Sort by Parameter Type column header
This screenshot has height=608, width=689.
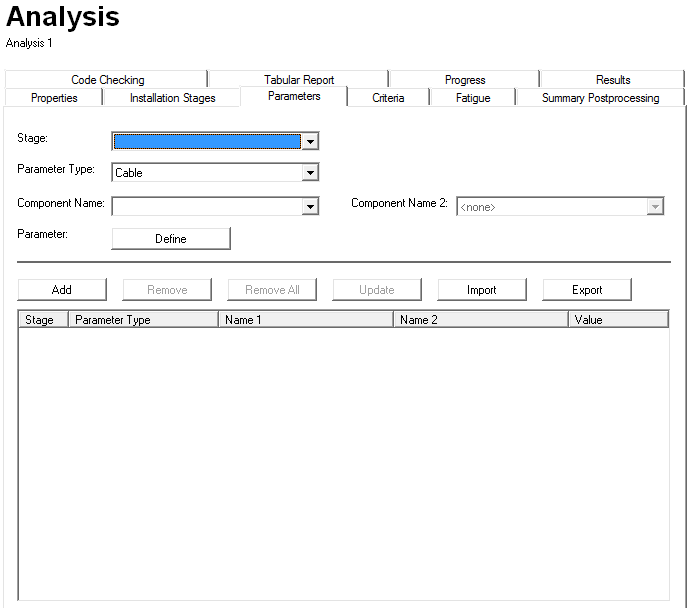pyautogui.click(x=142, y=320)
